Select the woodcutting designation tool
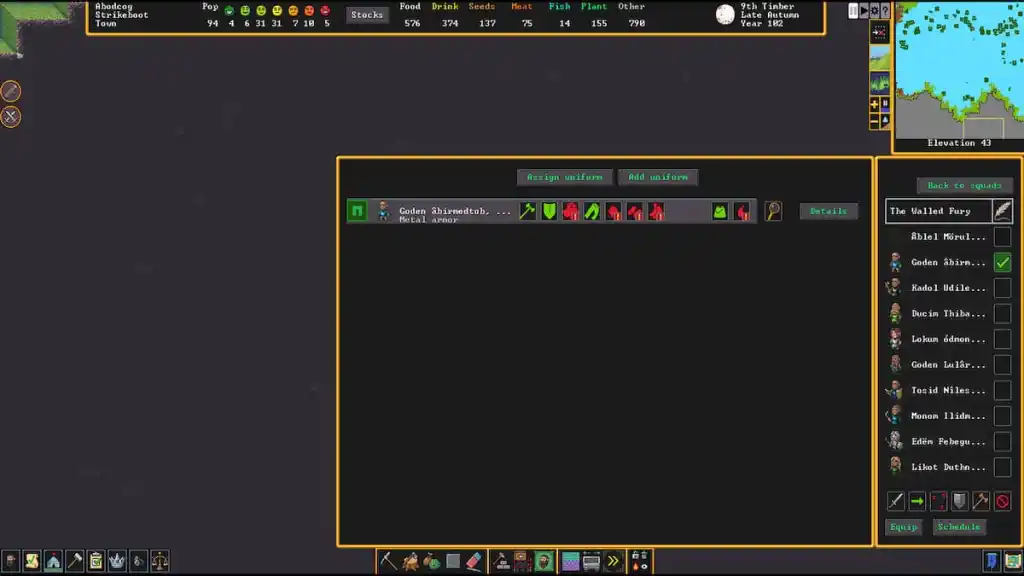 (x=410, y=561)
